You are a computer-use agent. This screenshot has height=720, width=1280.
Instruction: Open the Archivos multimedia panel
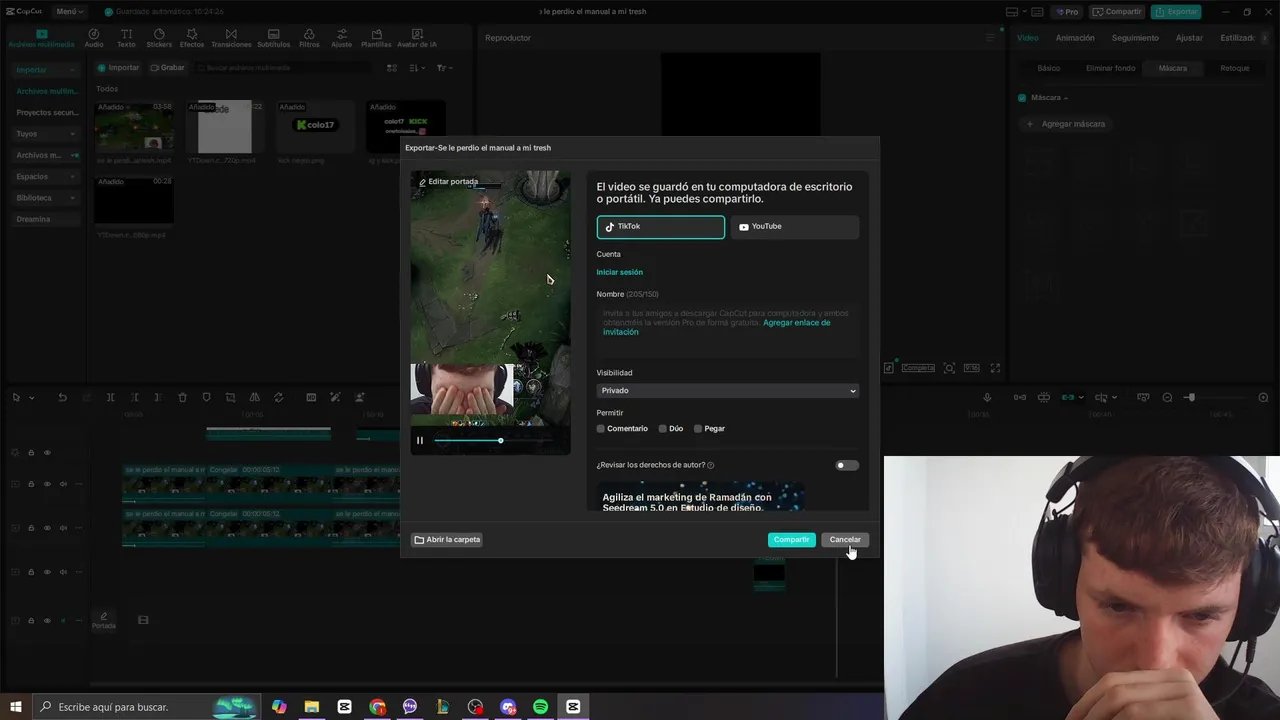coord(41,38)
